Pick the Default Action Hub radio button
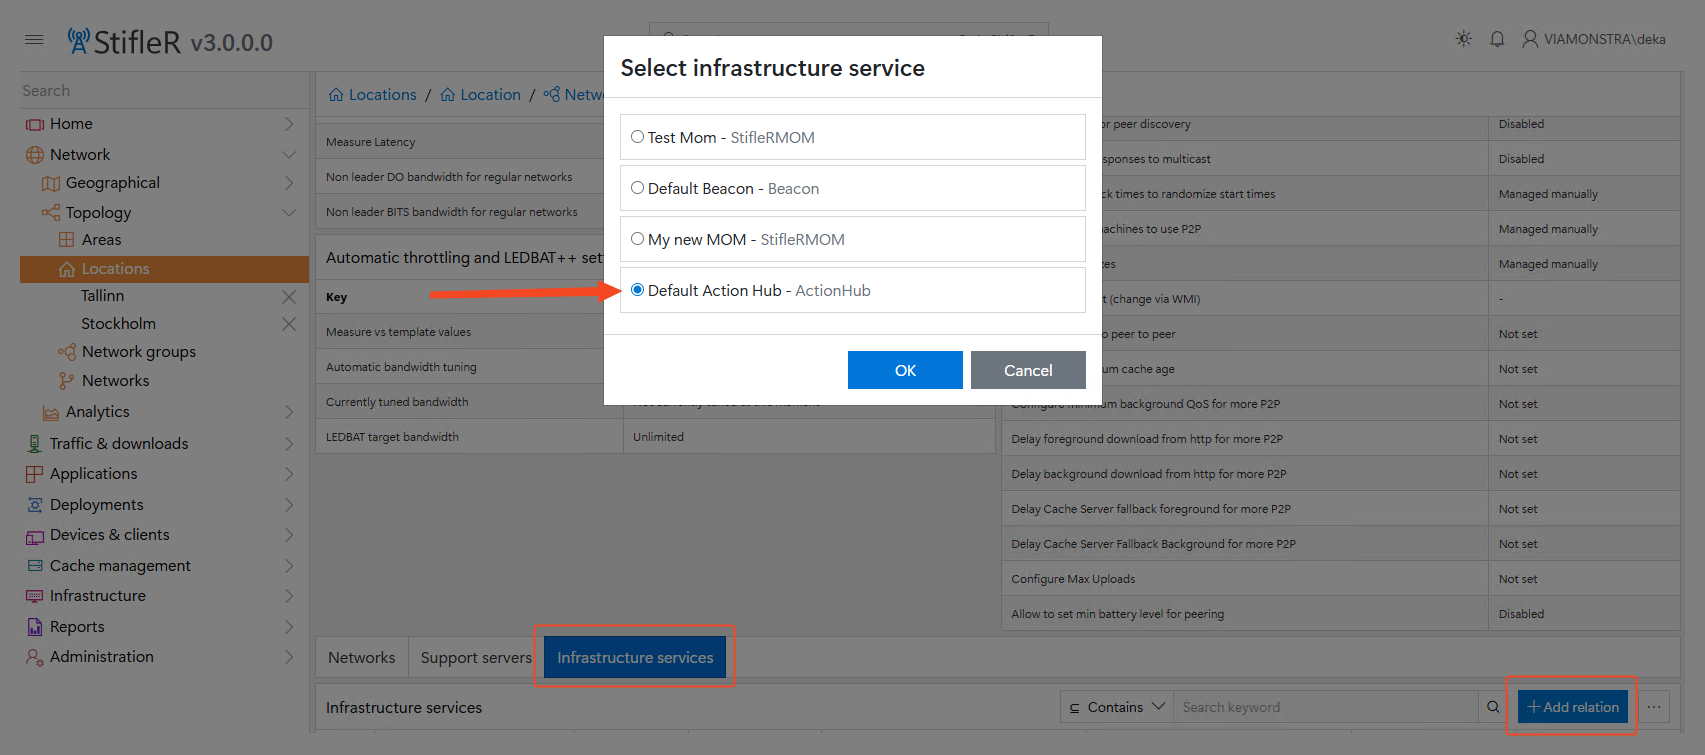The height and width of the screenshot is (755, 1705). tap(637, 290)
